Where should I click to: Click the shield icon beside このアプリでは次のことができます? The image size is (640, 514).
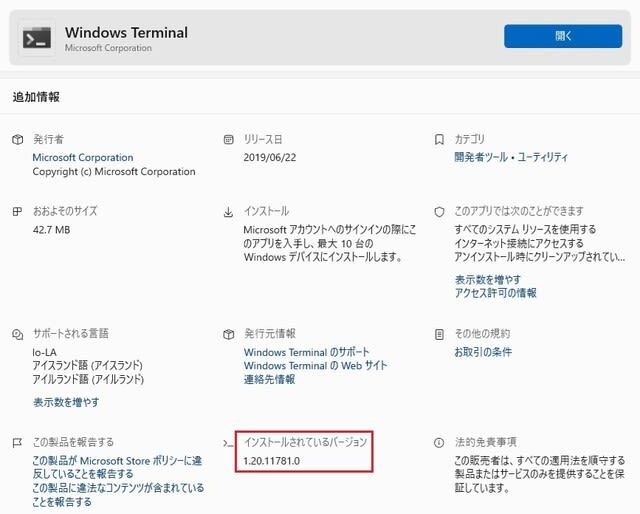(439, 212)
